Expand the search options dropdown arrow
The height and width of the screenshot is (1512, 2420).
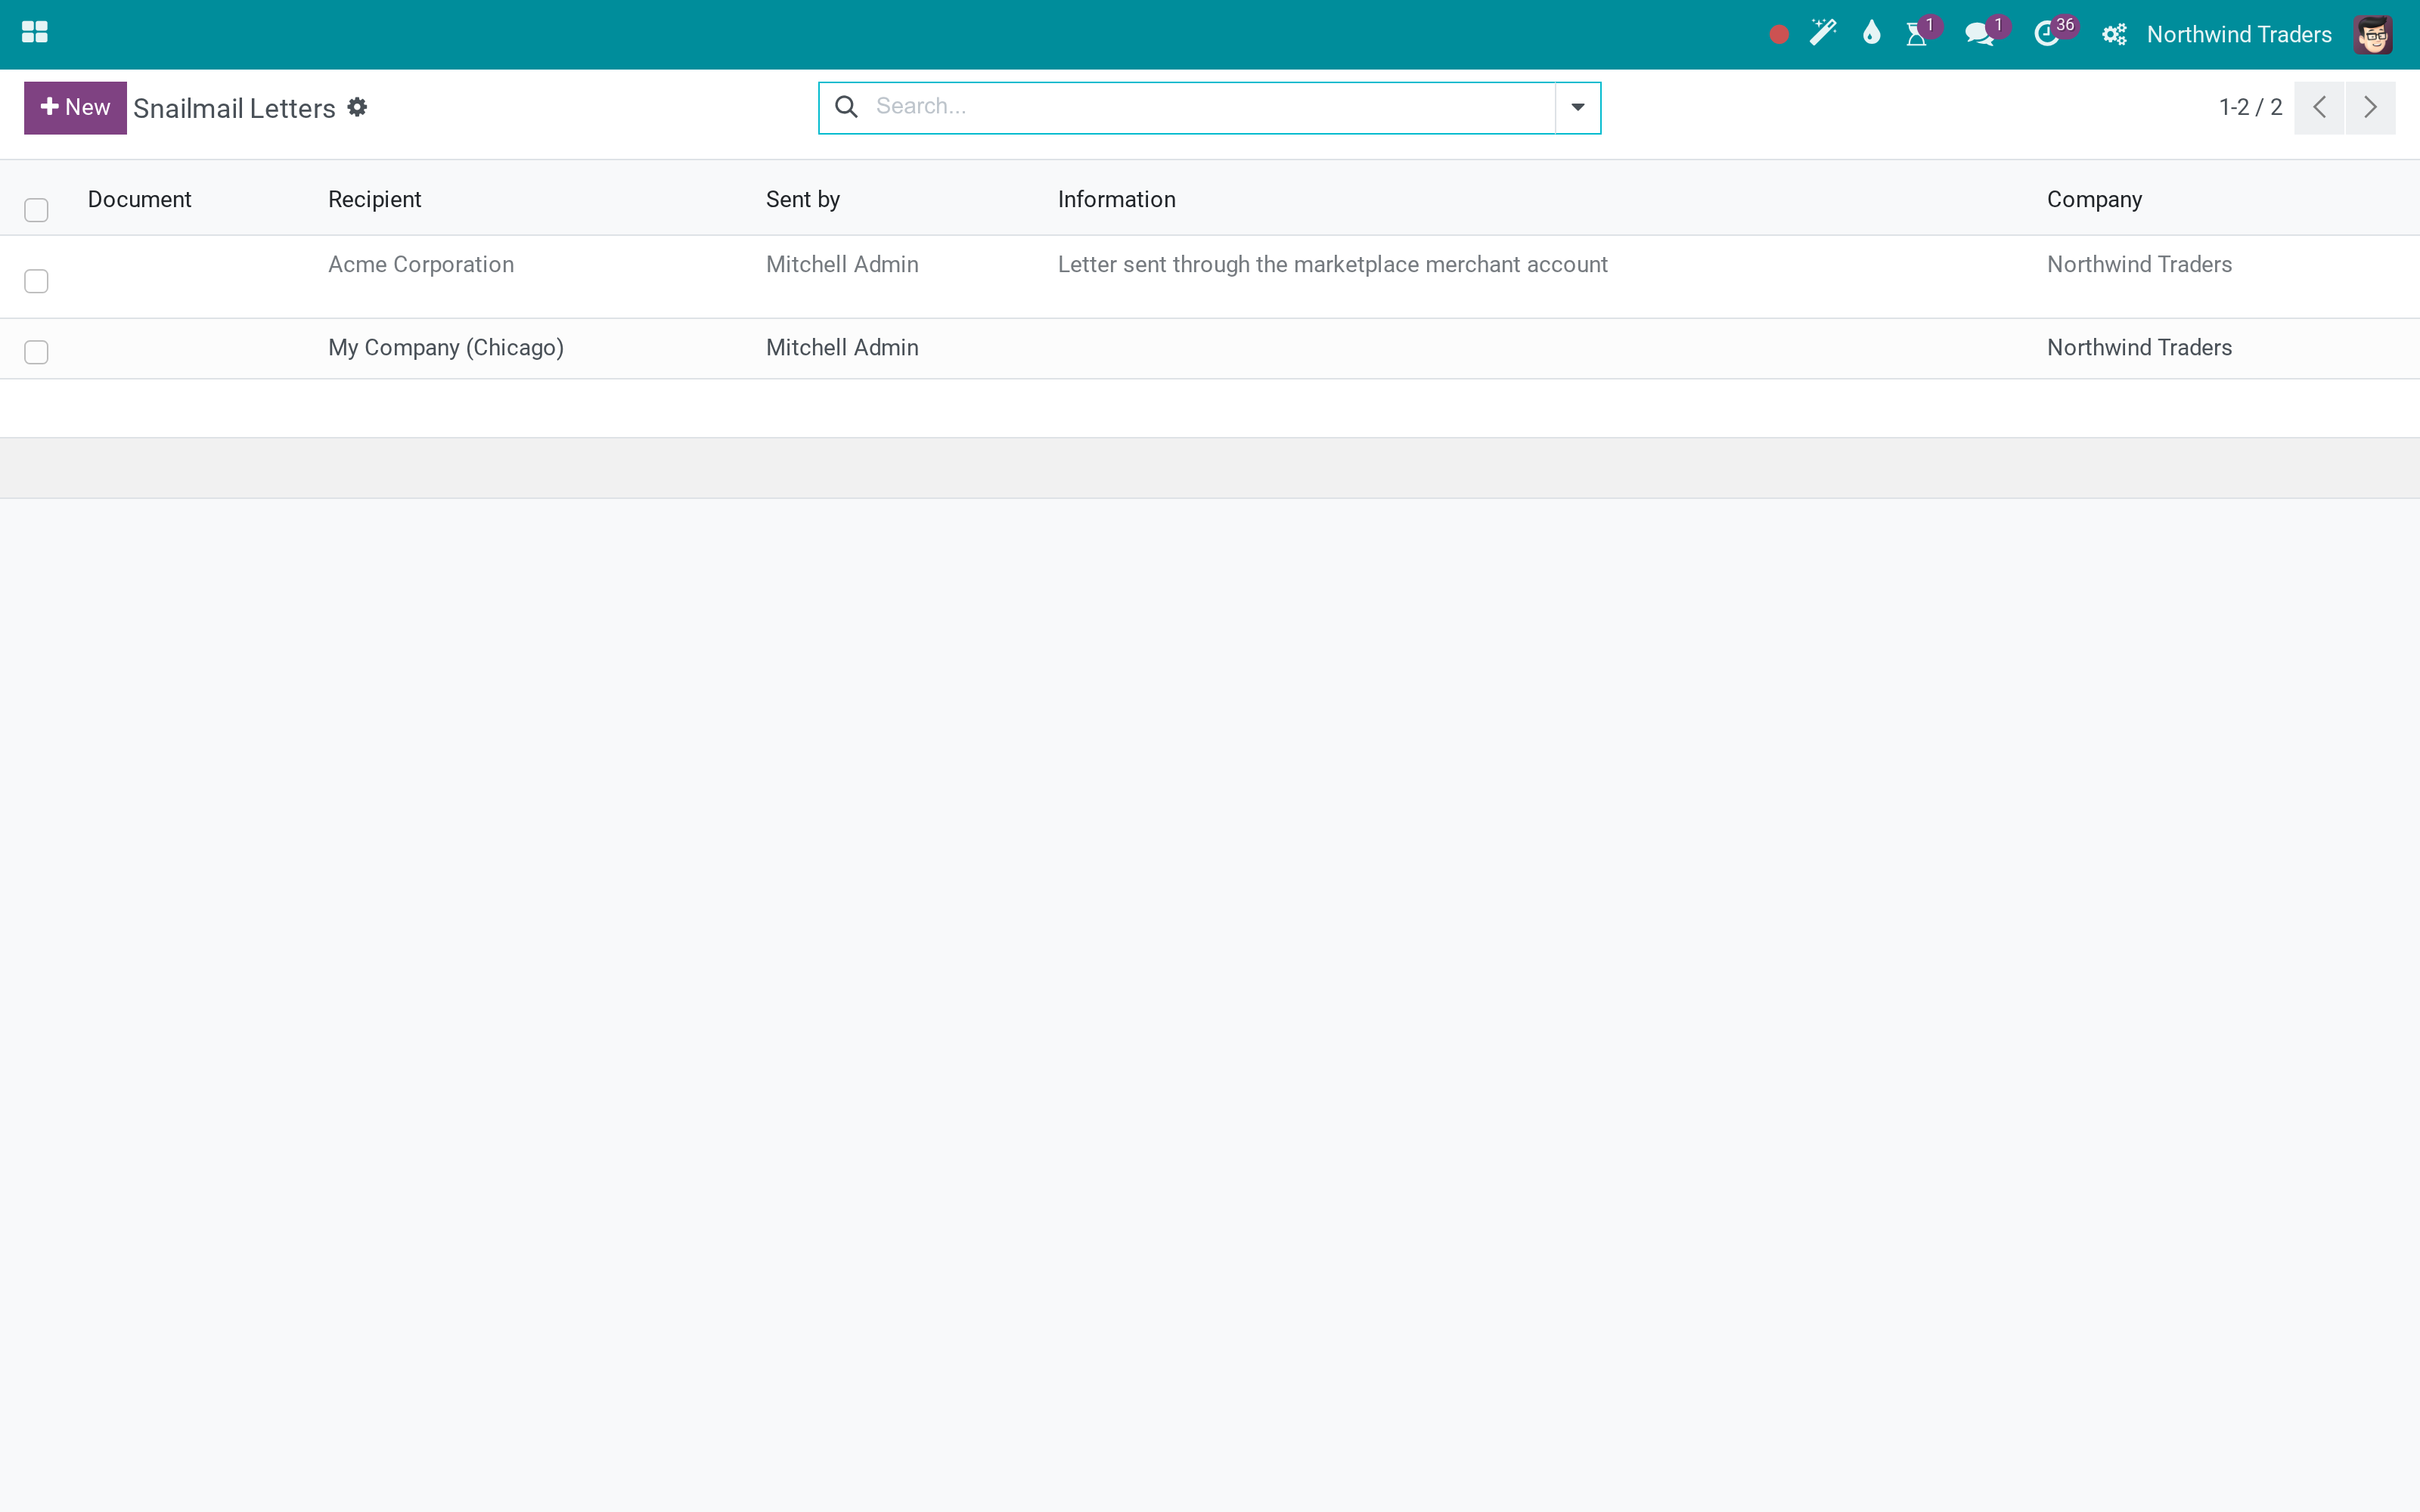(1577, 107)
